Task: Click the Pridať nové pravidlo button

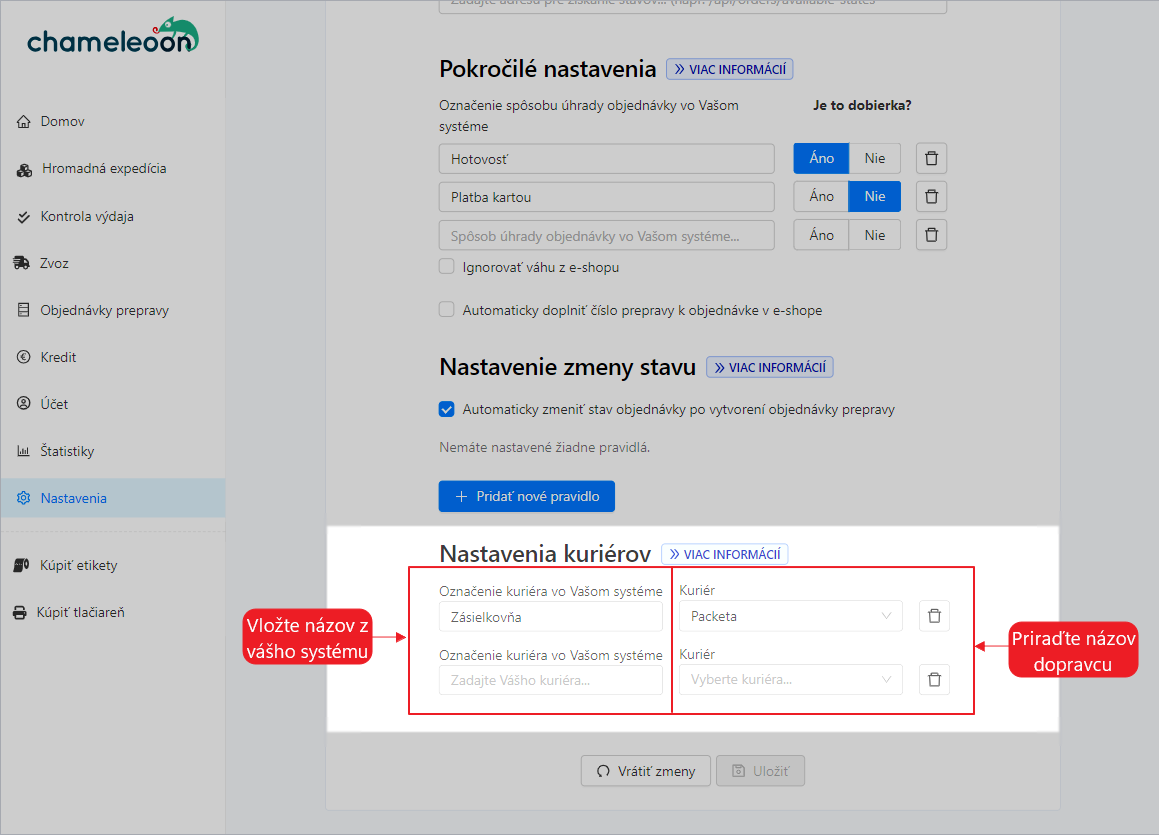Action: click(x=526, y=496)
